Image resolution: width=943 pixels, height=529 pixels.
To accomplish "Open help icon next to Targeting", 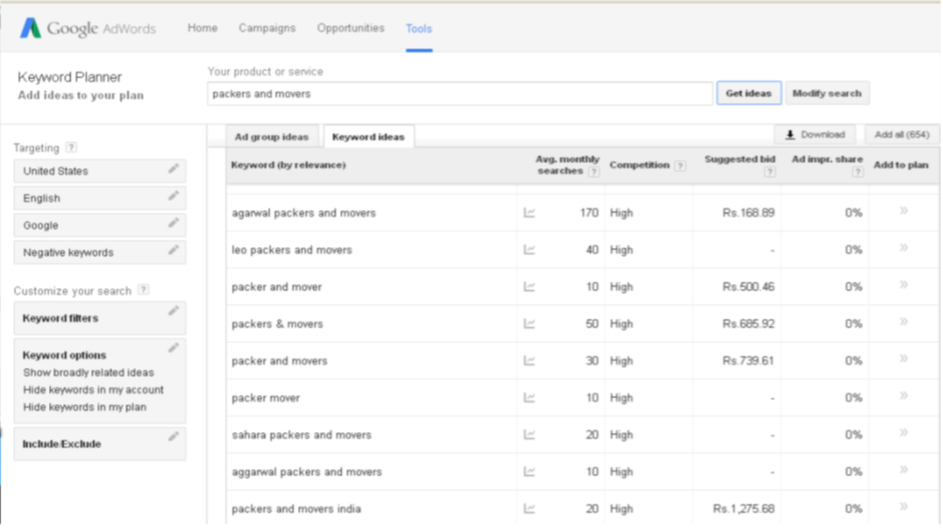I will [x=71, y=148].
